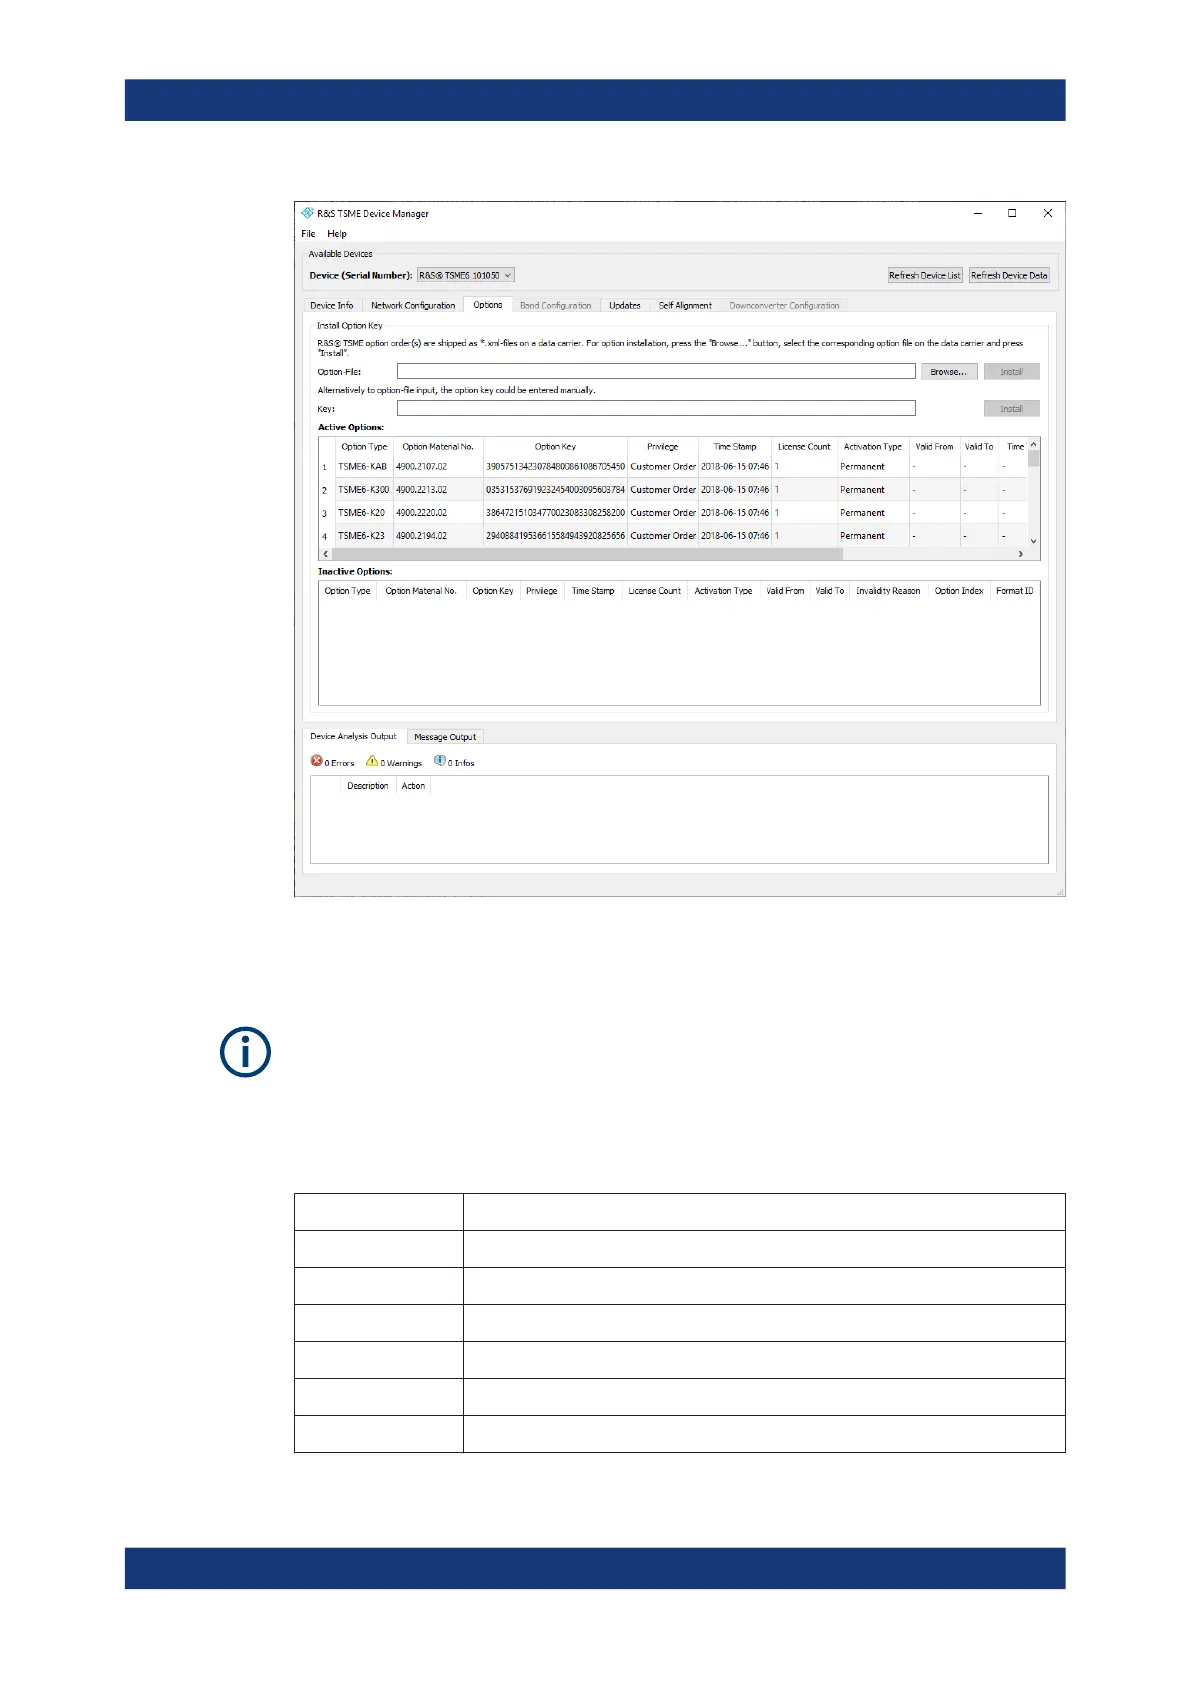Click the horizontal scroll left arrow
1191x1684 pixels.
(325, 553)
